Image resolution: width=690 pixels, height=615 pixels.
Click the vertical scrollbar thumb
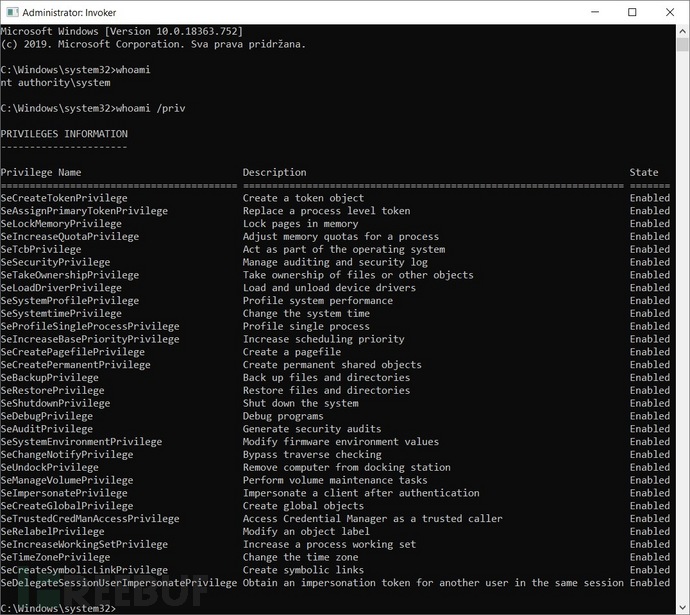click(682, 44)
